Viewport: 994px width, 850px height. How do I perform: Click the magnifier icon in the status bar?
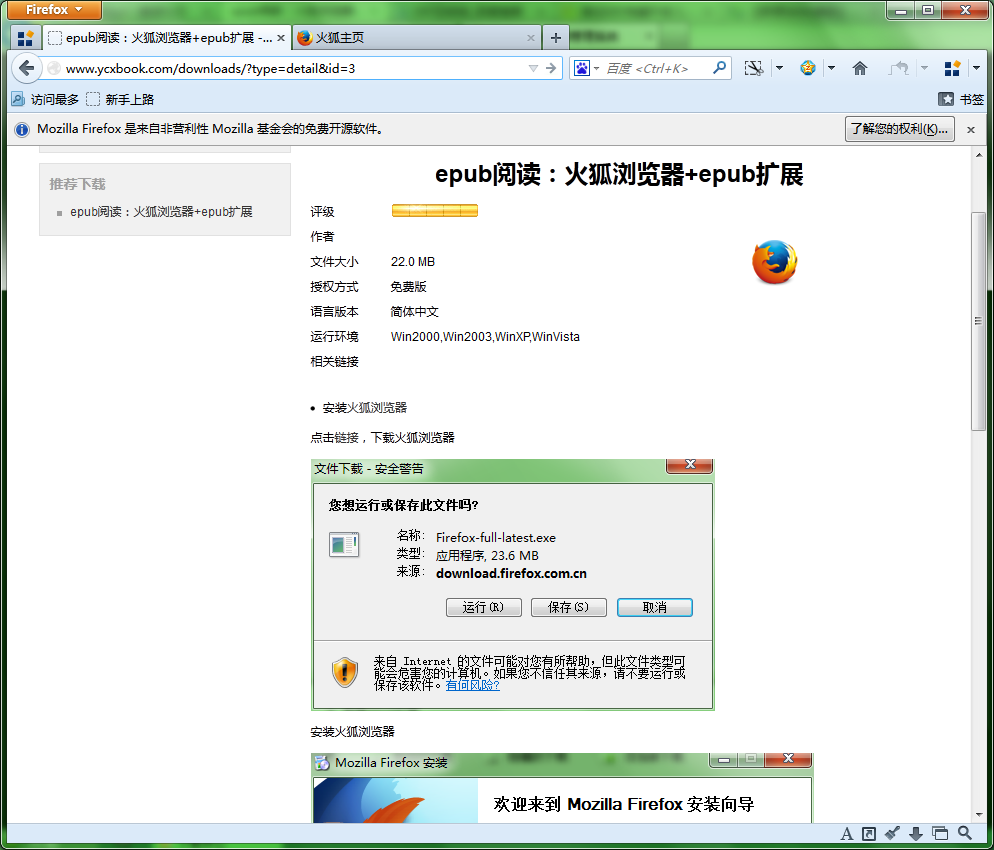tap(964, 833)
